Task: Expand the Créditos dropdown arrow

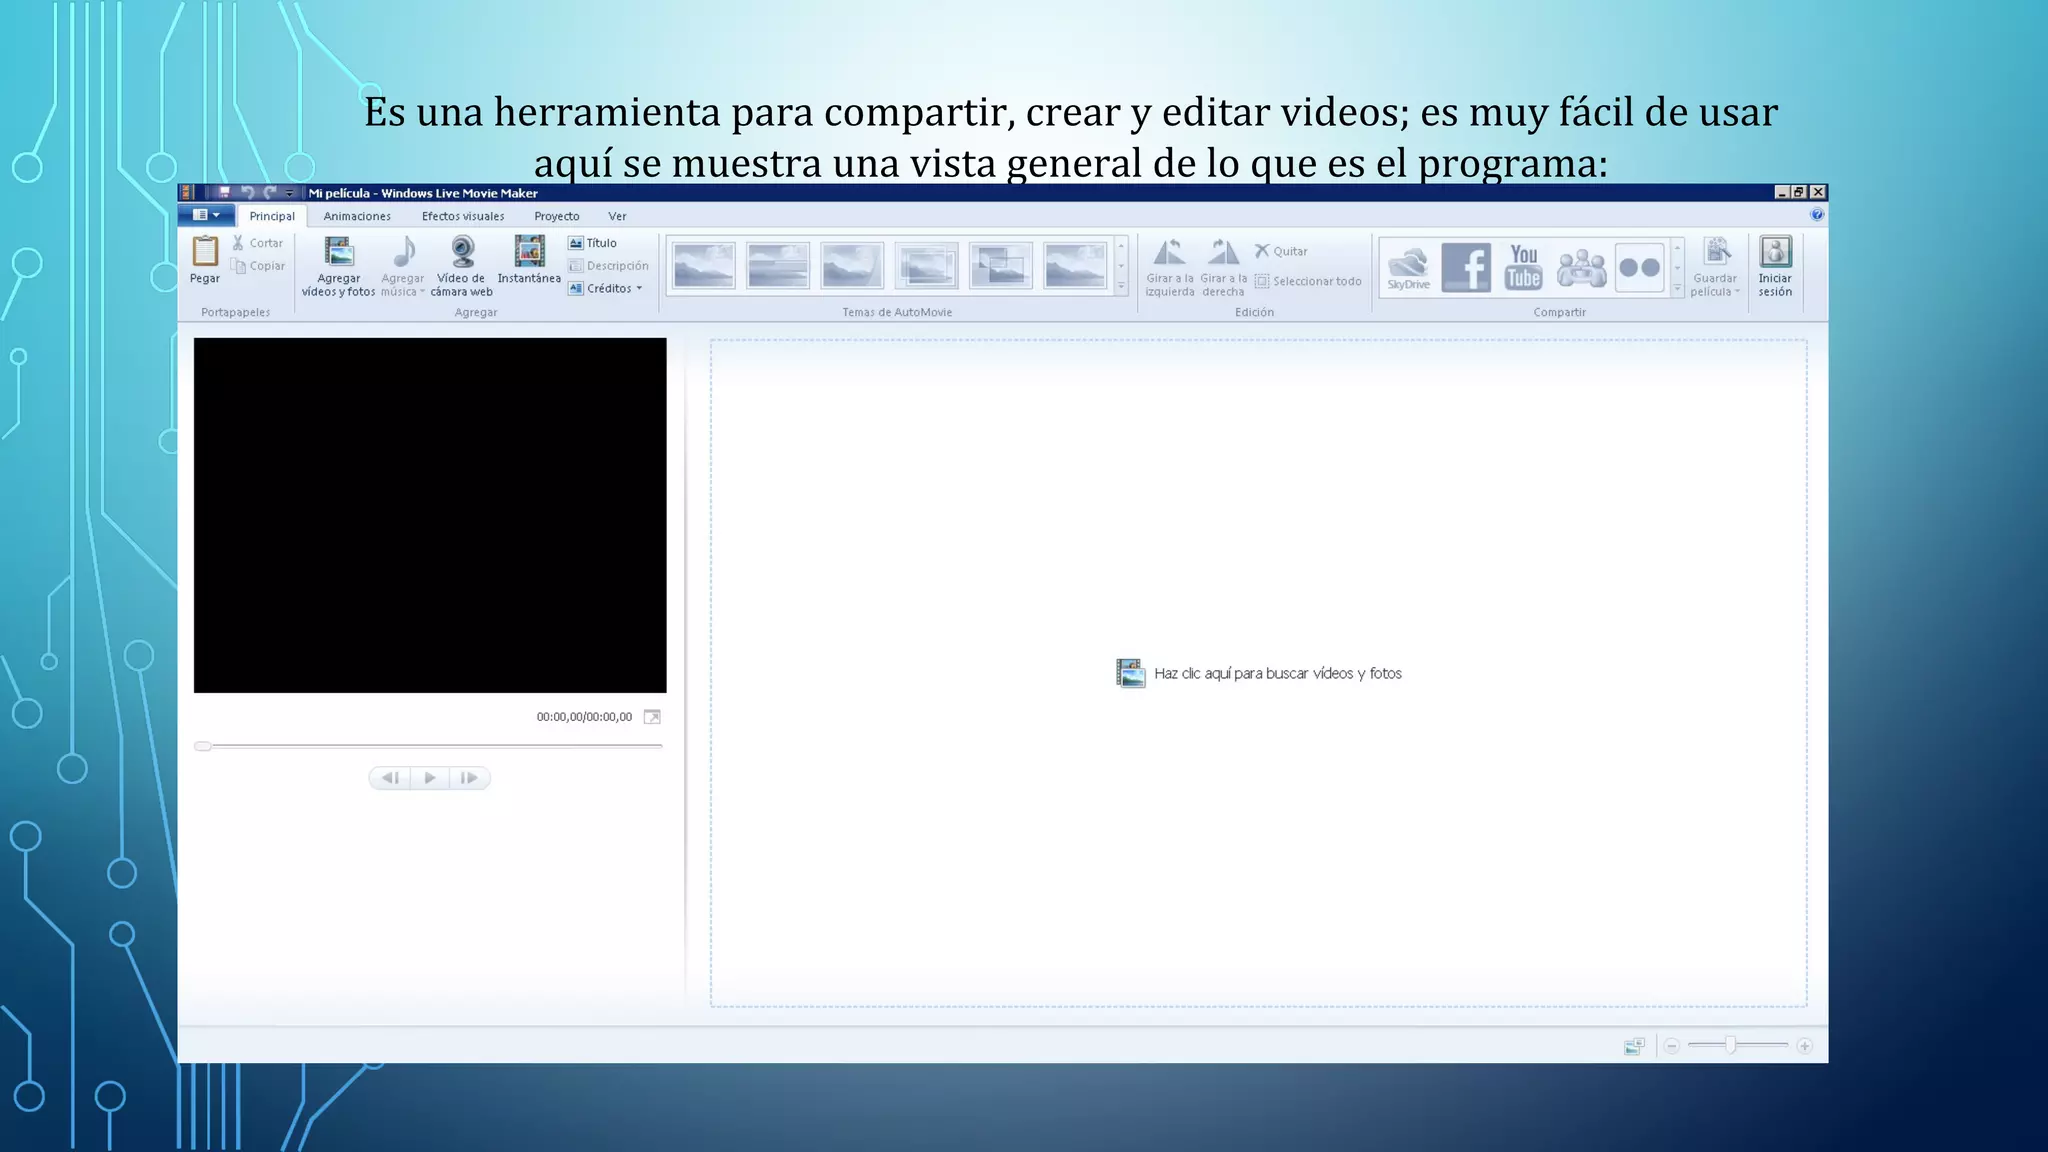Action: click(639, 289)
